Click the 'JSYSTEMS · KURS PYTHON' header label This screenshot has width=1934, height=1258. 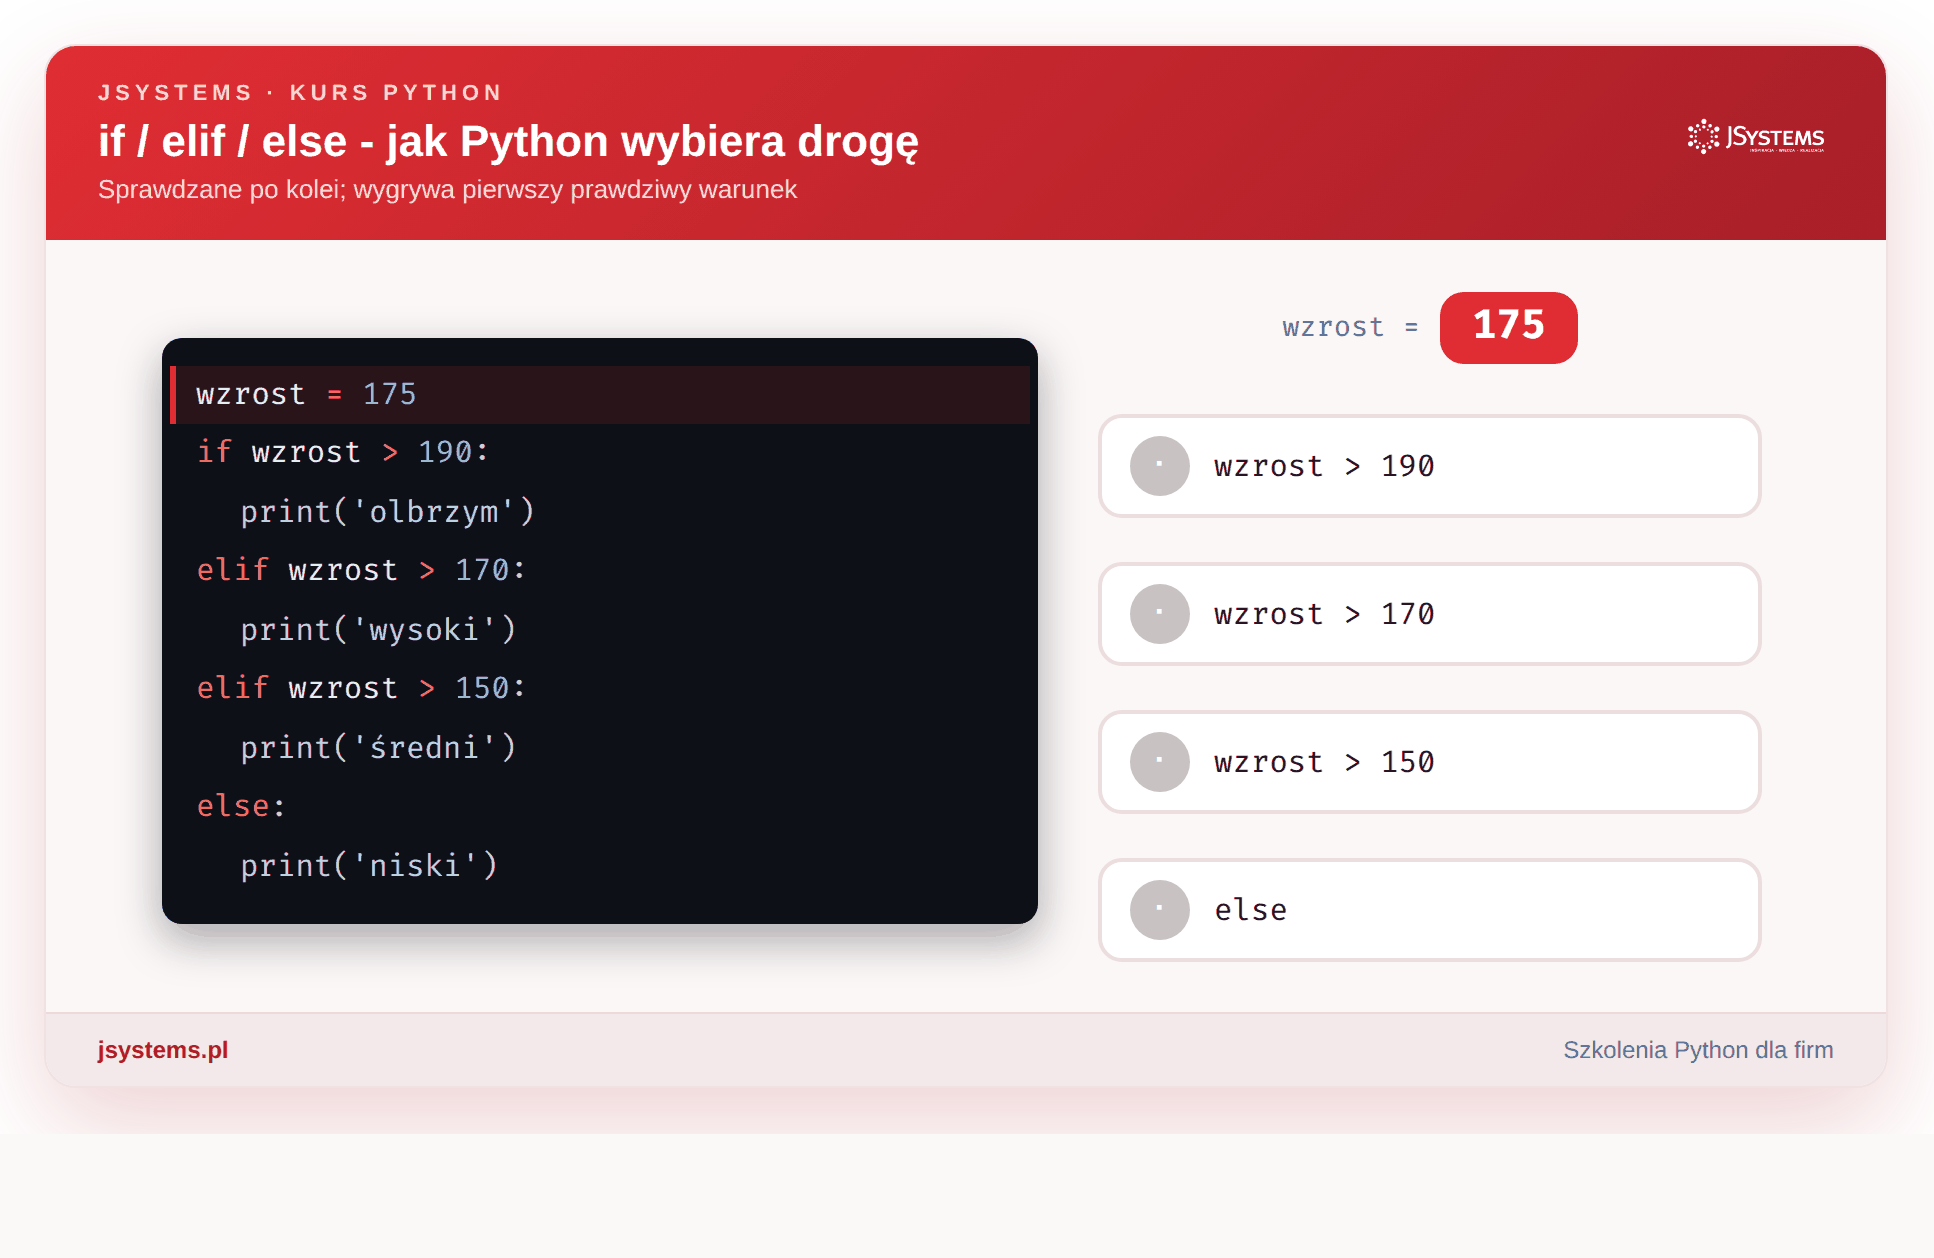click(300, 93)
